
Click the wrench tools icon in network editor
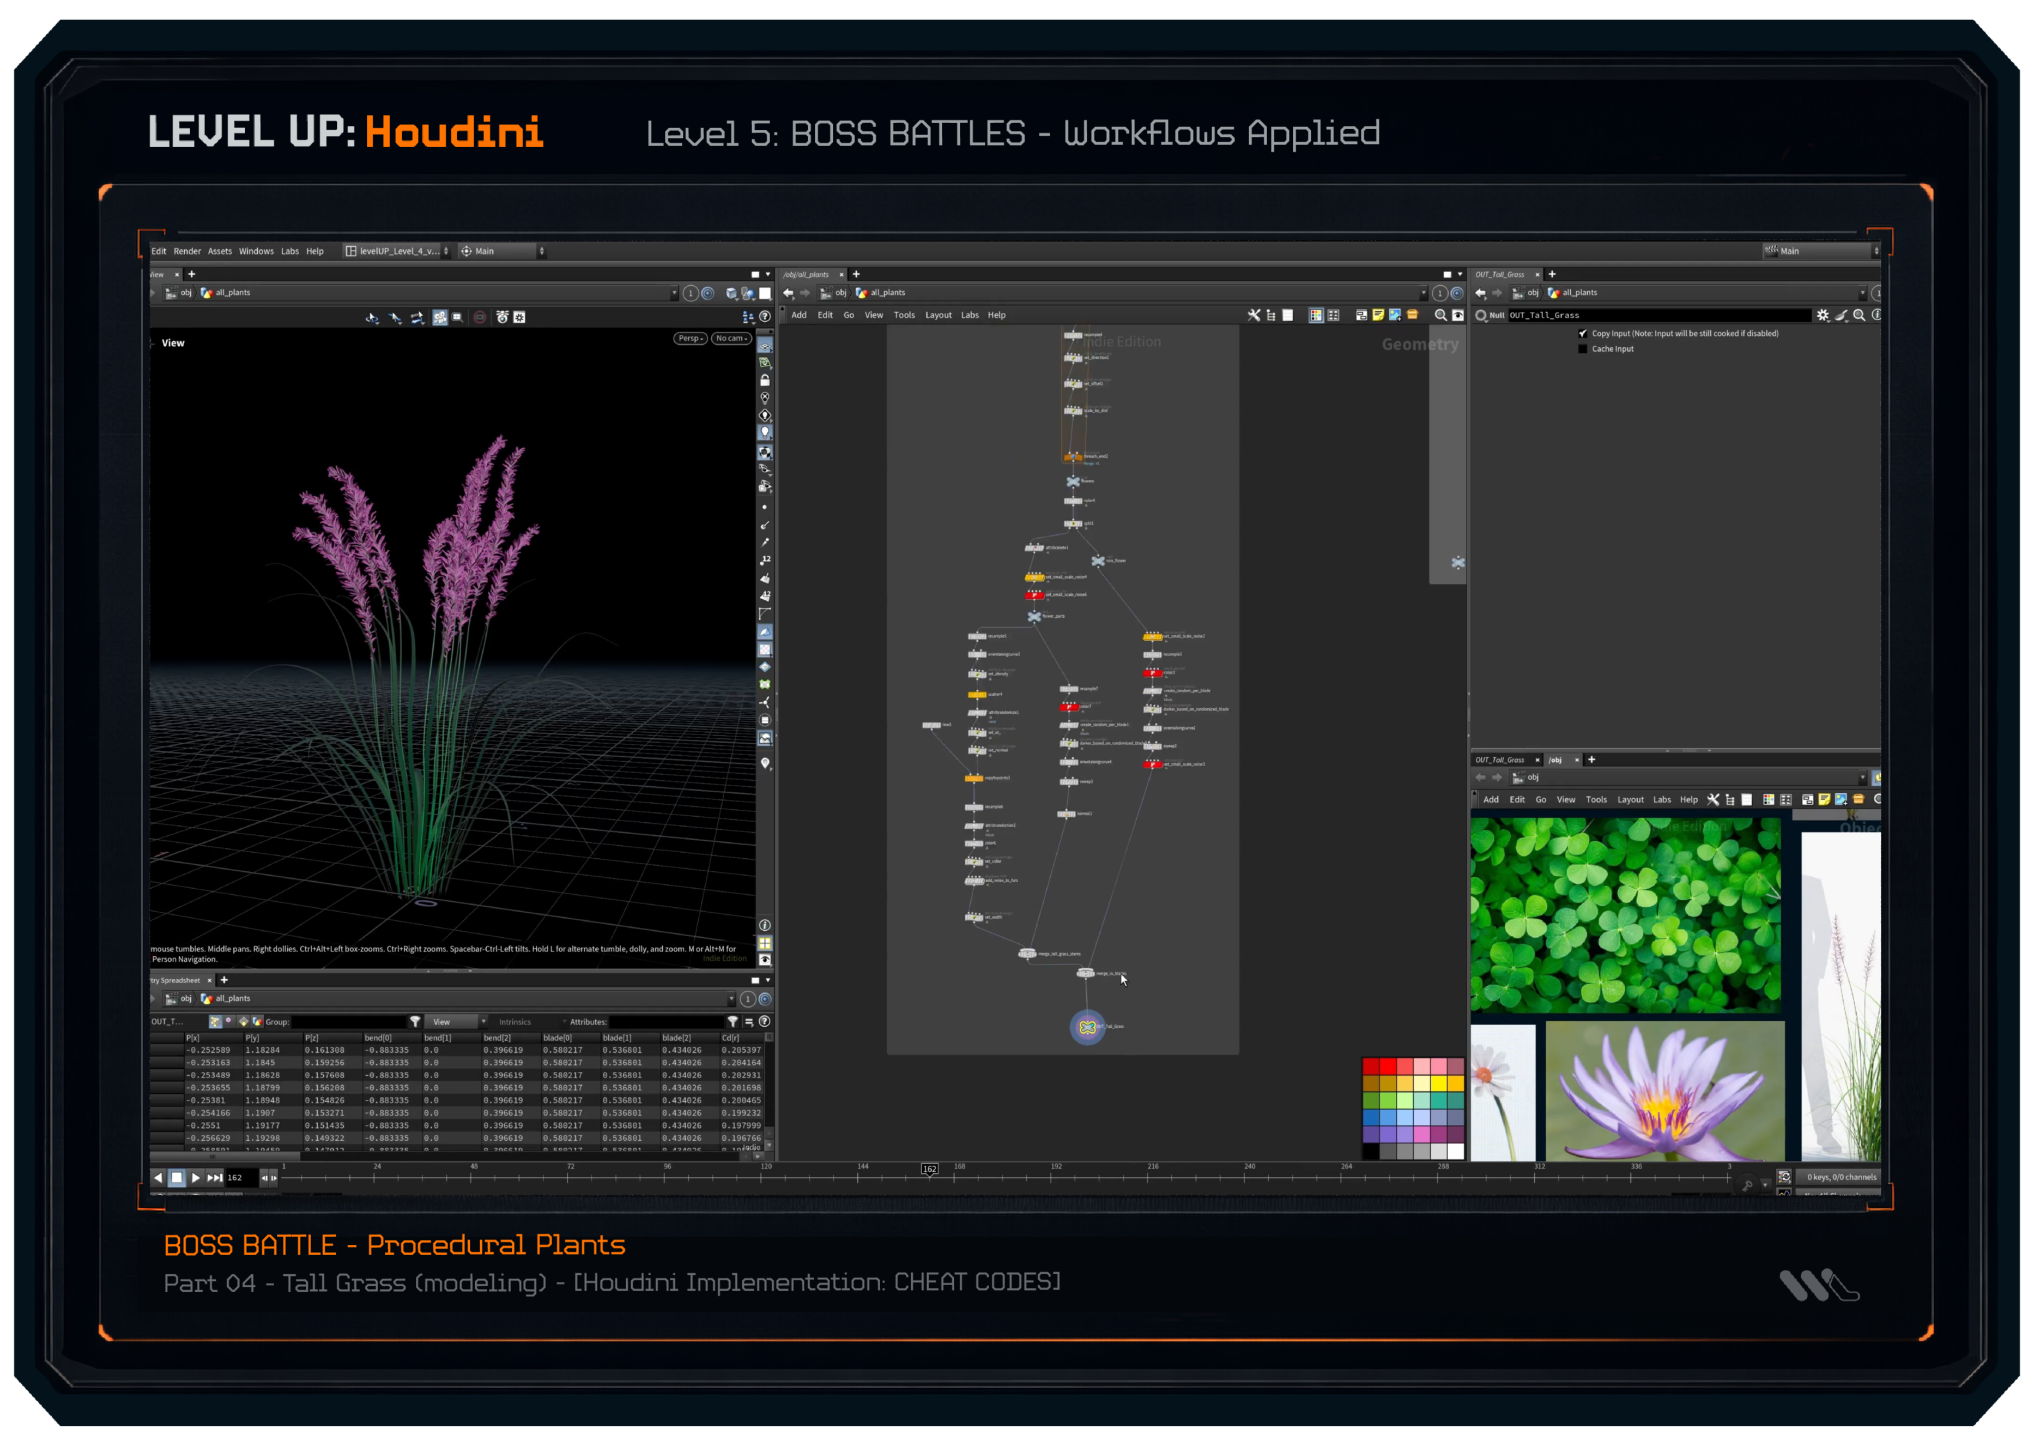pos(1254,315)
